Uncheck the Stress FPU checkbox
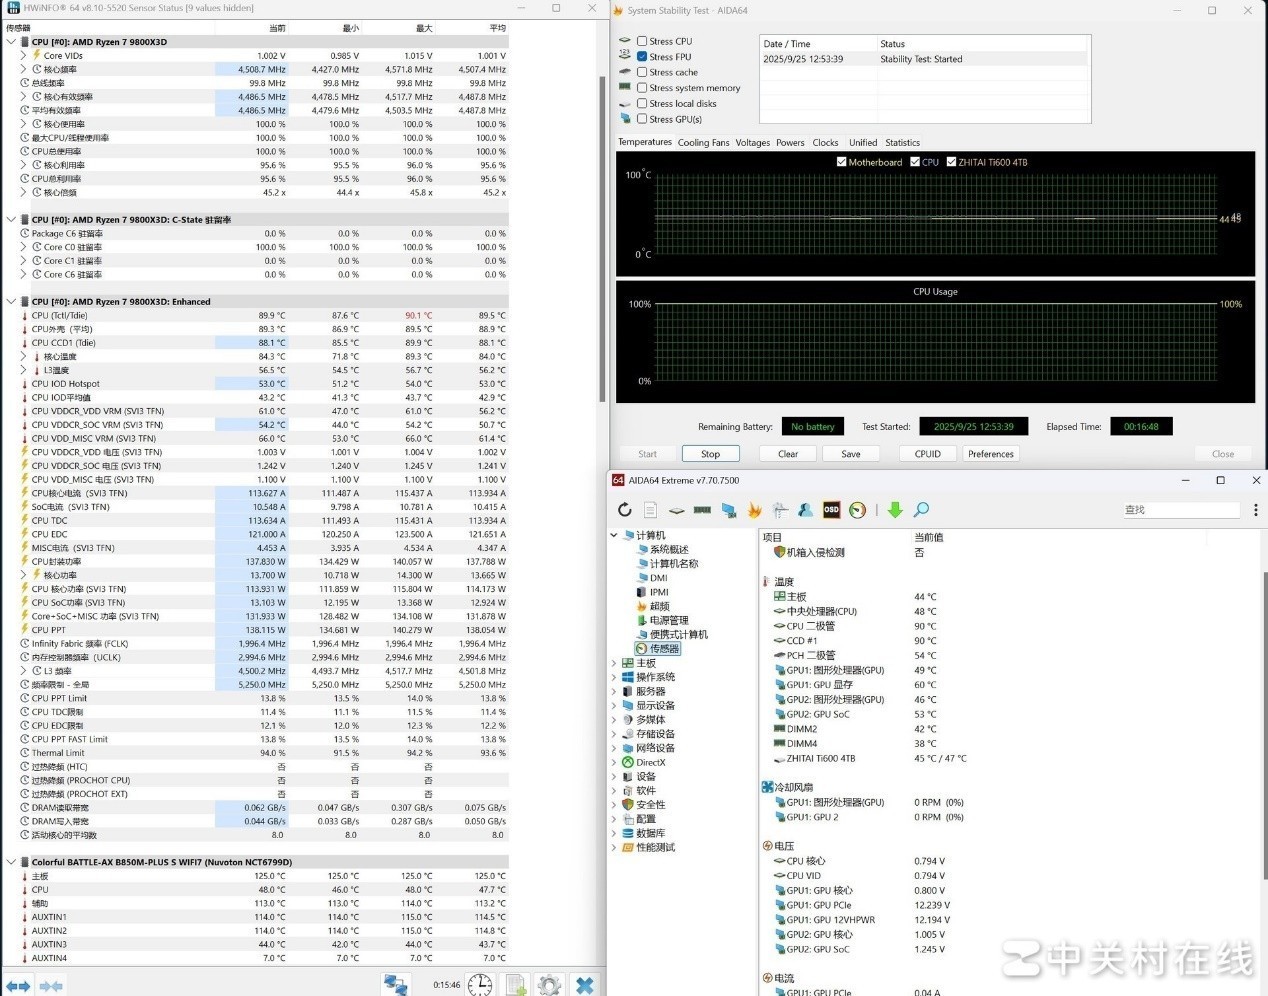Image resolution: width=1268 pixels, height=996 pixels. [x=642, y=57]
